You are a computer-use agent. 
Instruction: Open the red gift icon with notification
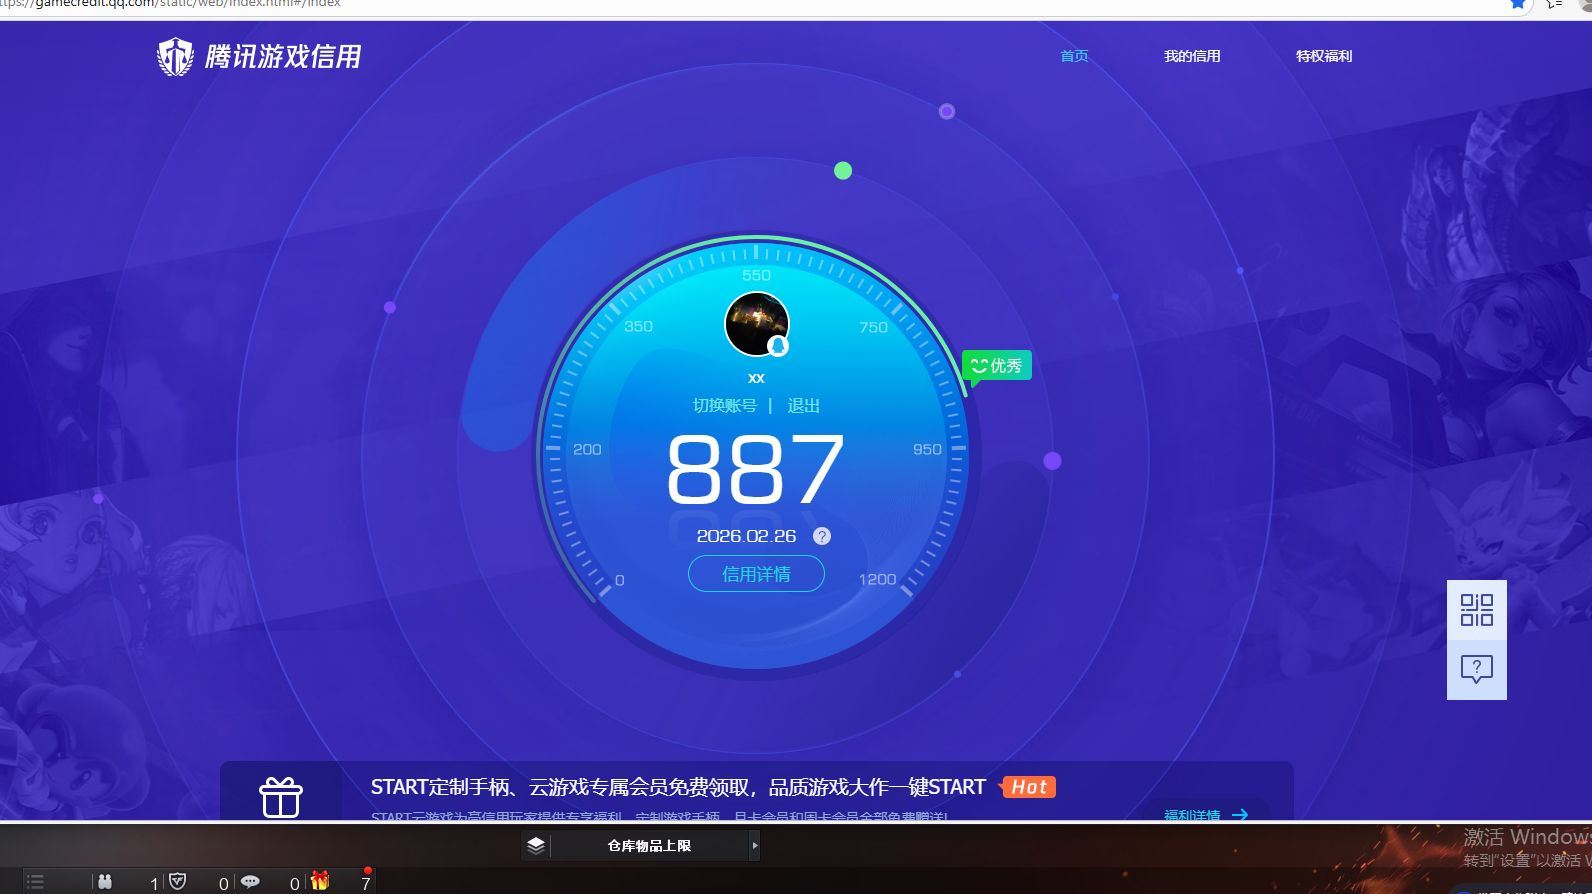pos(320,880)
